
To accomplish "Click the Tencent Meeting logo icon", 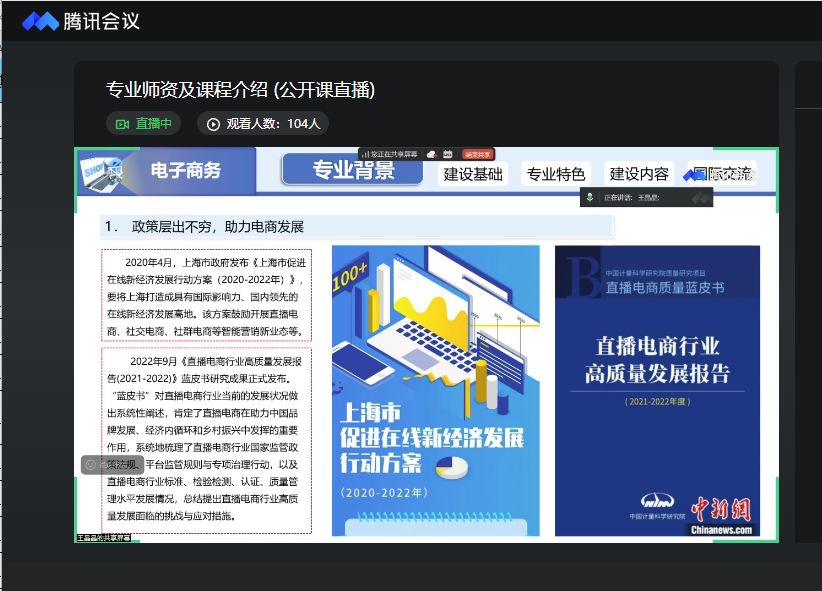I will (x=40, y=21).
